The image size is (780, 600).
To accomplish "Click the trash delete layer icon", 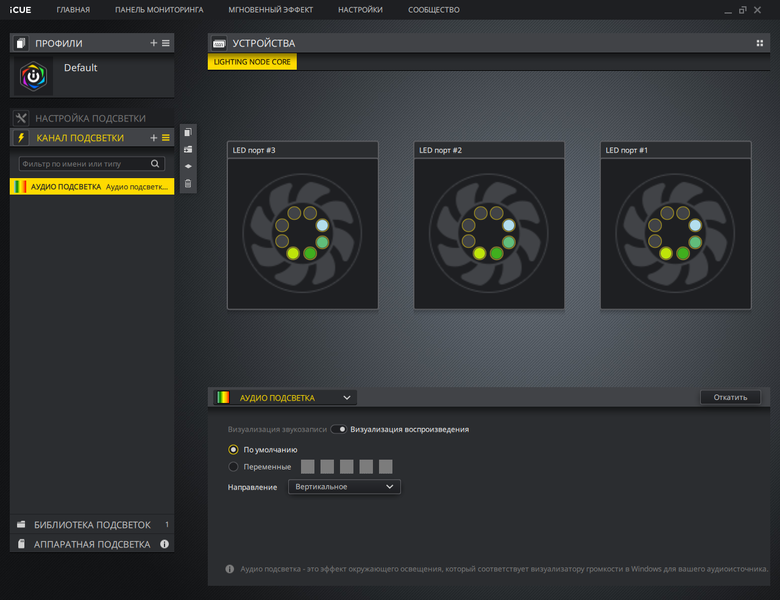I will coord(188,184).
